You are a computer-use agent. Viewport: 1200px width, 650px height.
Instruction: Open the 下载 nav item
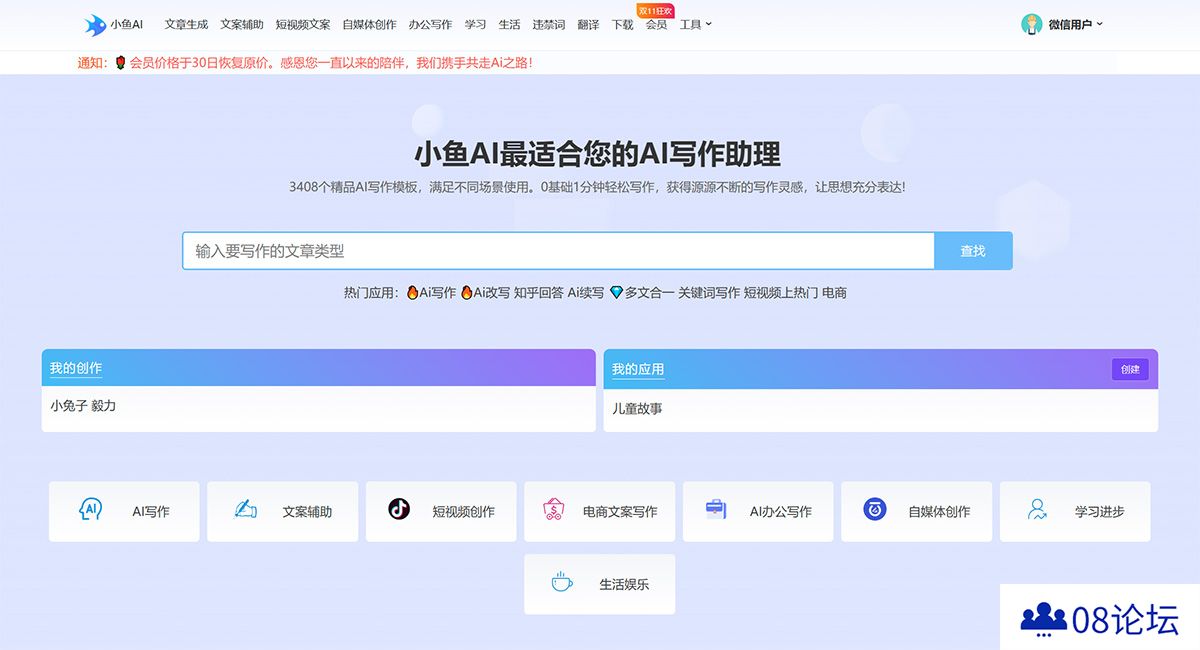(x=622, y=25)
